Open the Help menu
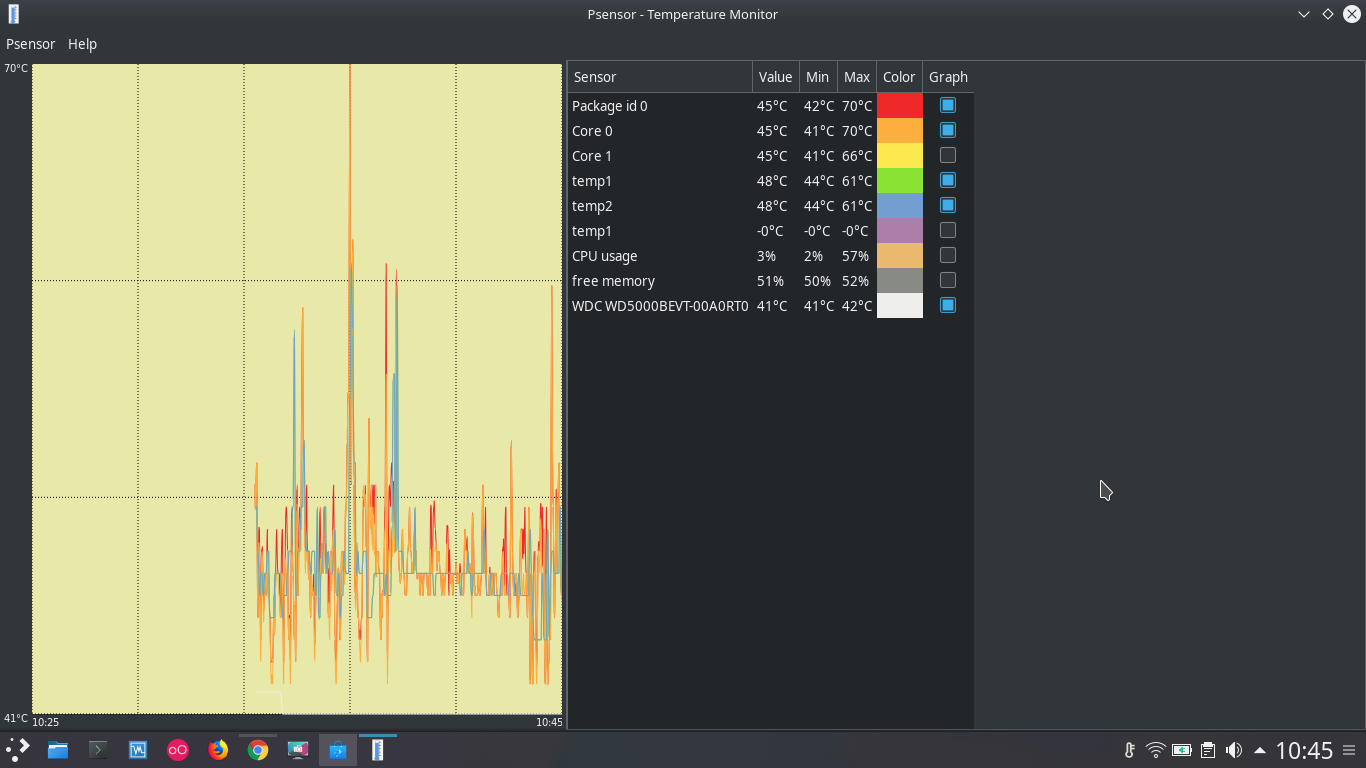 (83, 44)
